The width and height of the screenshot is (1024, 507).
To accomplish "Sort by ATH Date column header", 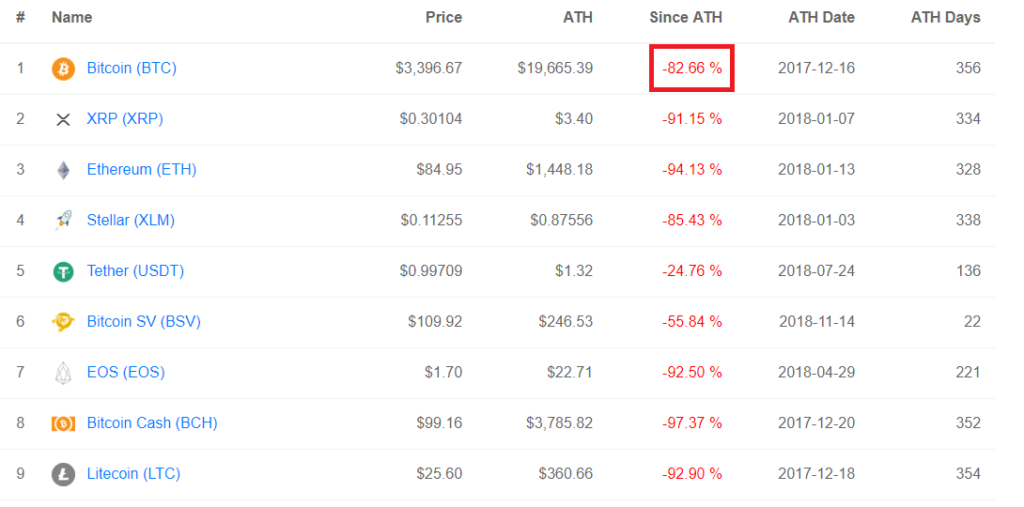I will pos(822,18).
